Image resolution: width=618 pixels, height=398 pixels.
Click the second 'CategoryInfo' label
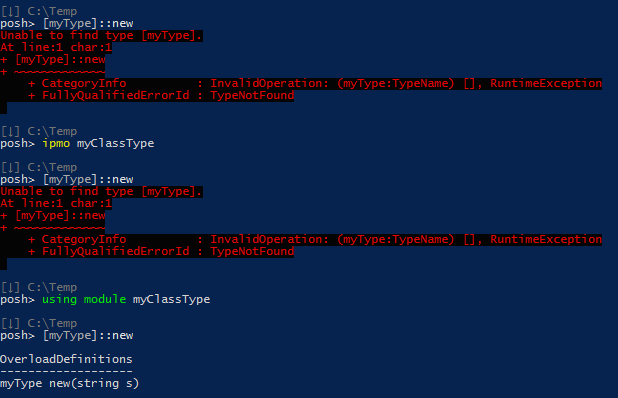click(x=84, y=240)
